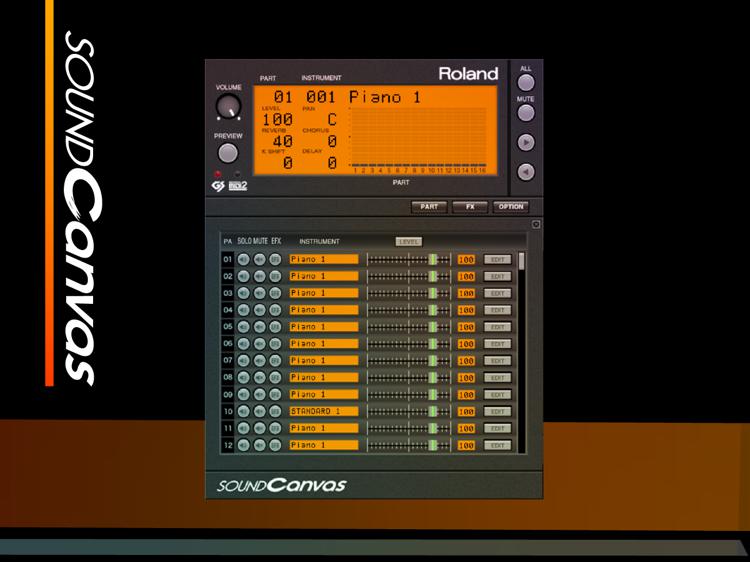
Task: Click the level value 100 of part 09
Action: click(x=466, y=395)
